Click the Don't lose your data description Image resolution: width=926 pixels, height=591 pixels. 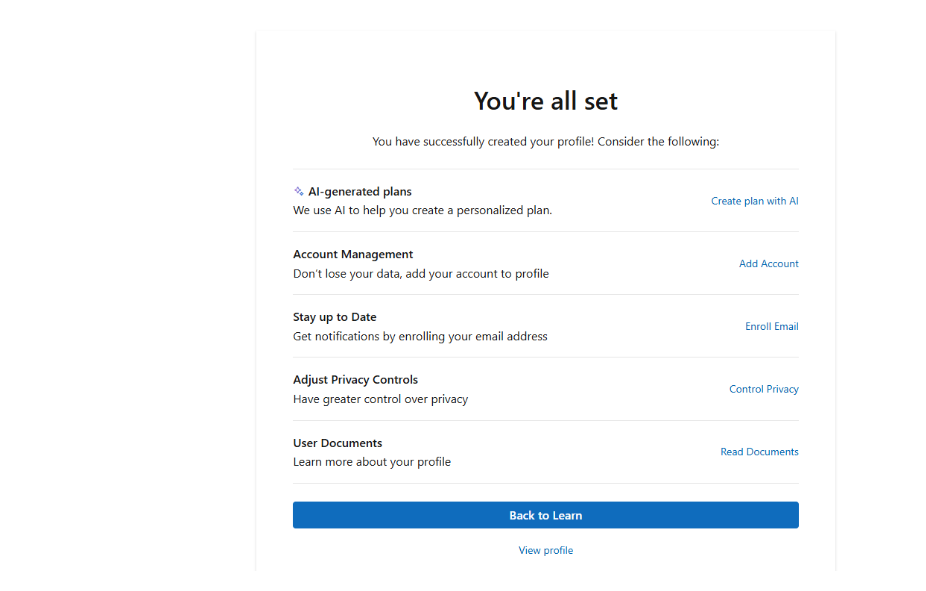click(x=421, y=274)
